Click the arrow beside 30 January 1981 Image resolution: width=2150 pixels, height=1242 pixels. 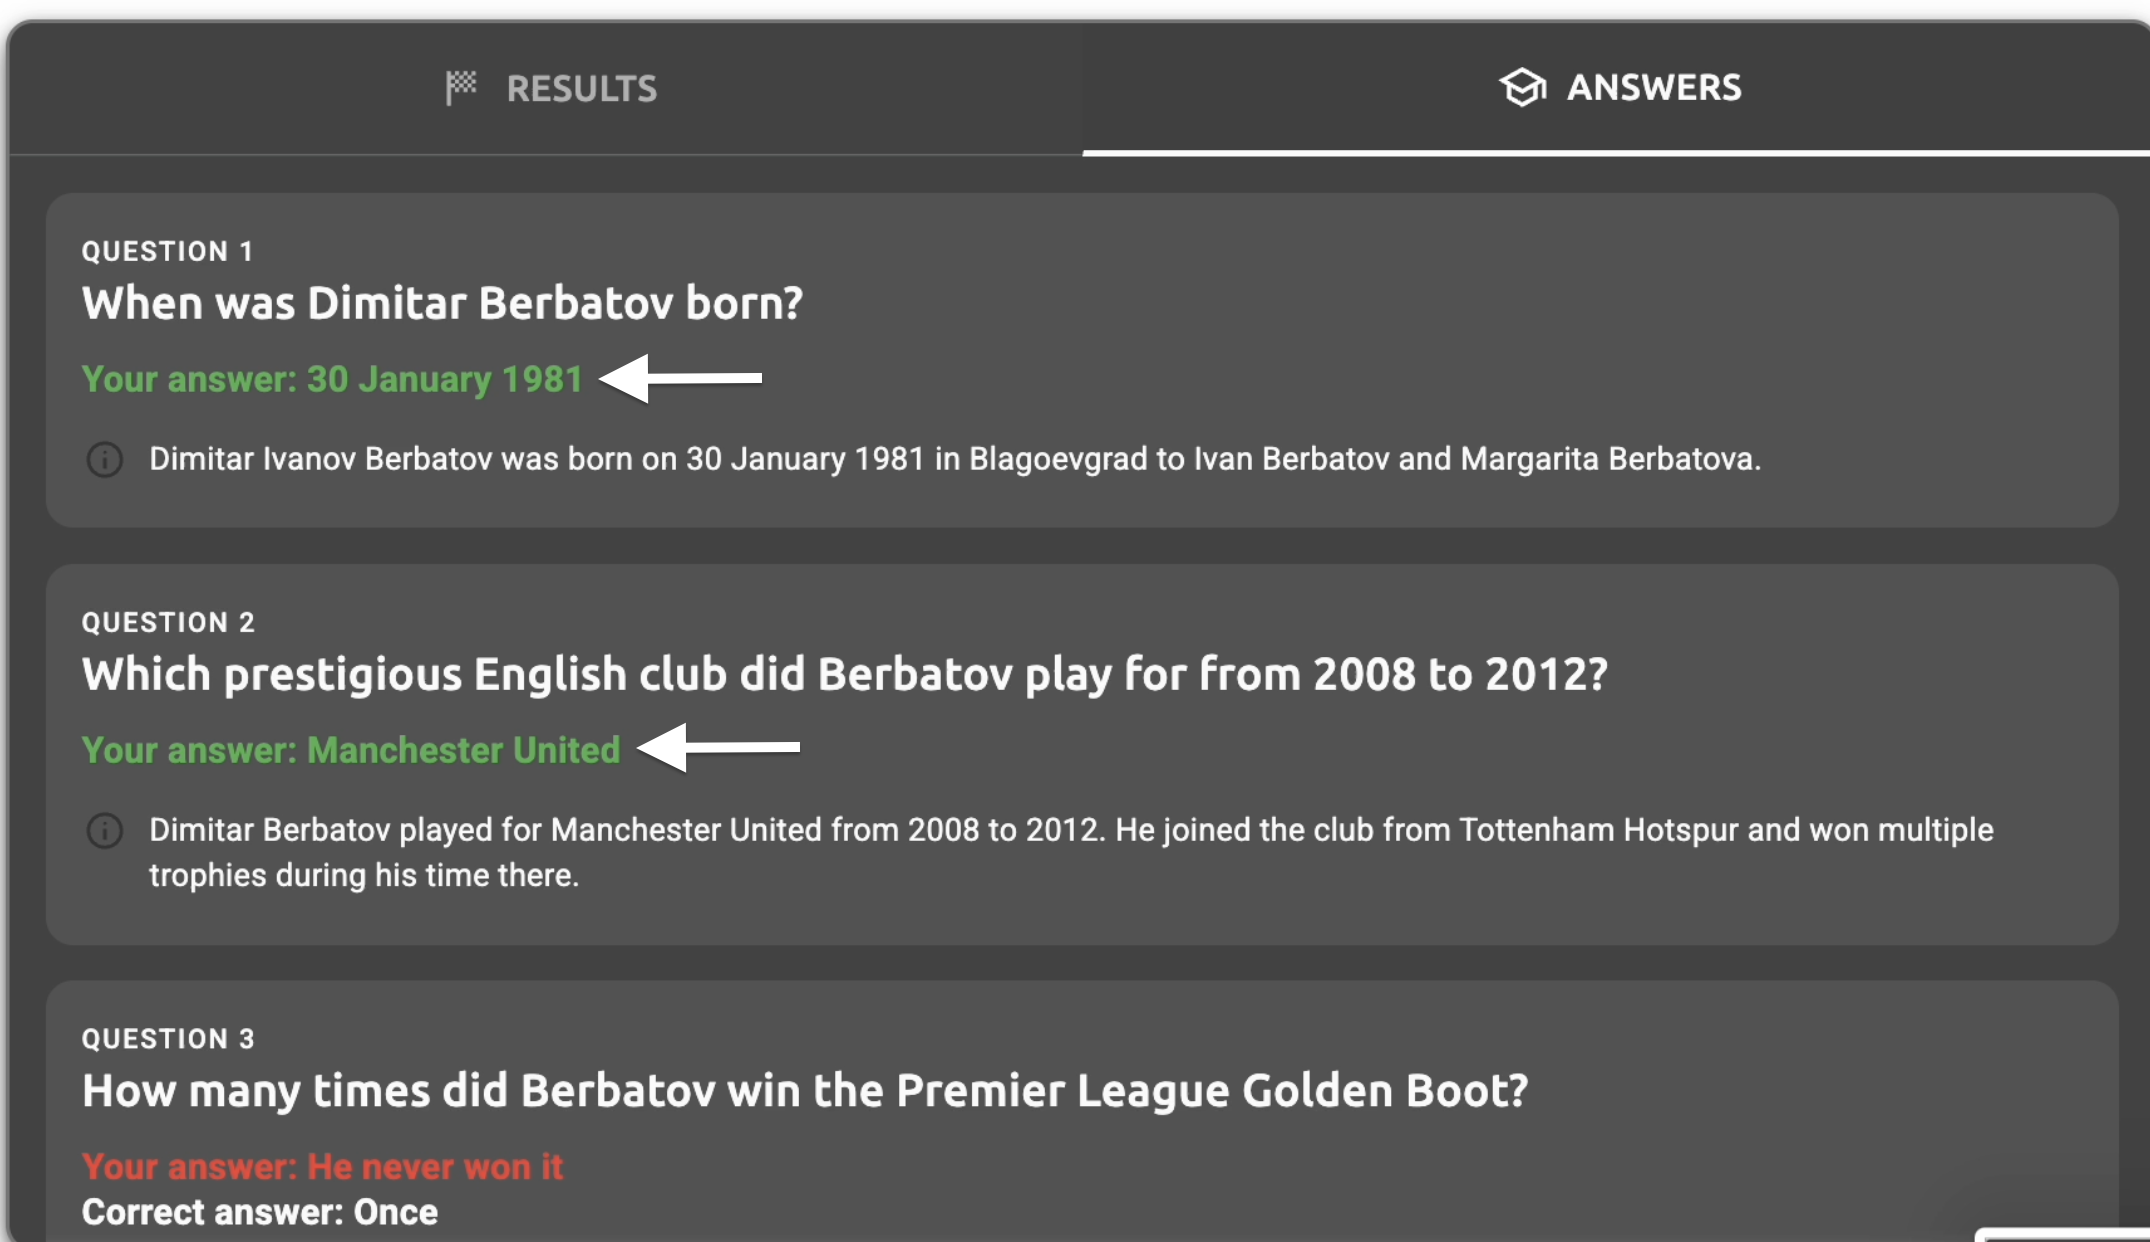point(682,379)
